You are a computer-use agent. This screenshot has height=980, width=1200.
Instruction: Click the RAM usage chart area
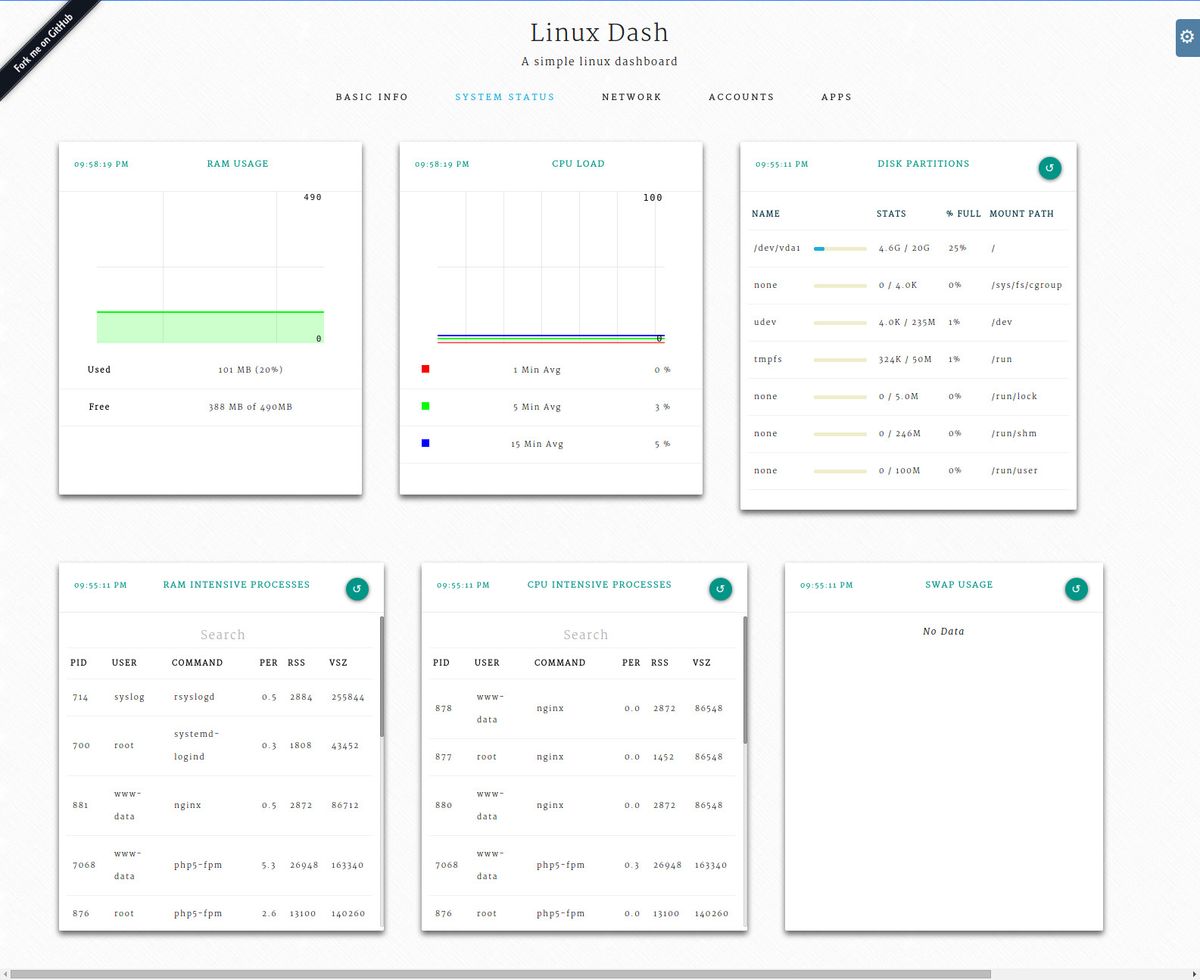(x=210, y=268)
